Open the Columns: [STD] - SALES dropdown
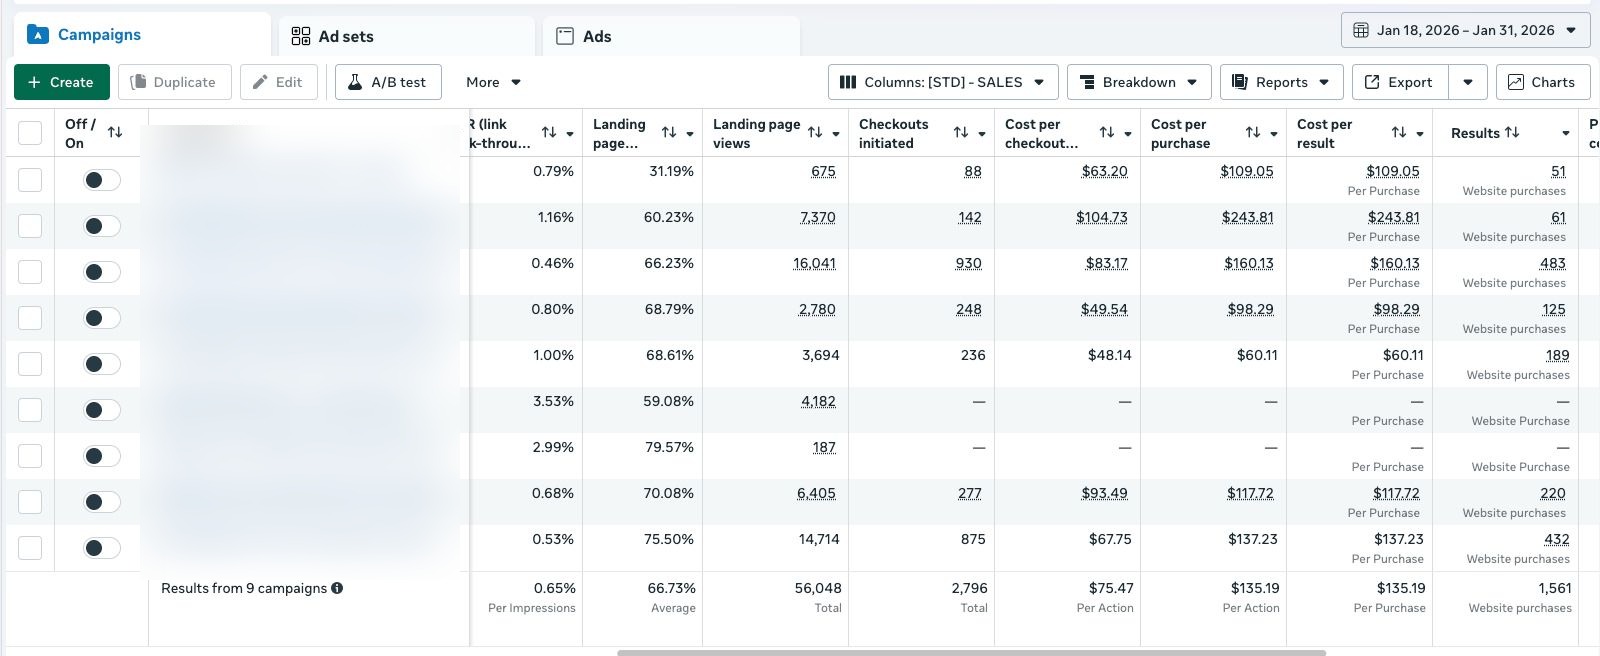The height and width of the screenshot is (656, 1600). 942,82
